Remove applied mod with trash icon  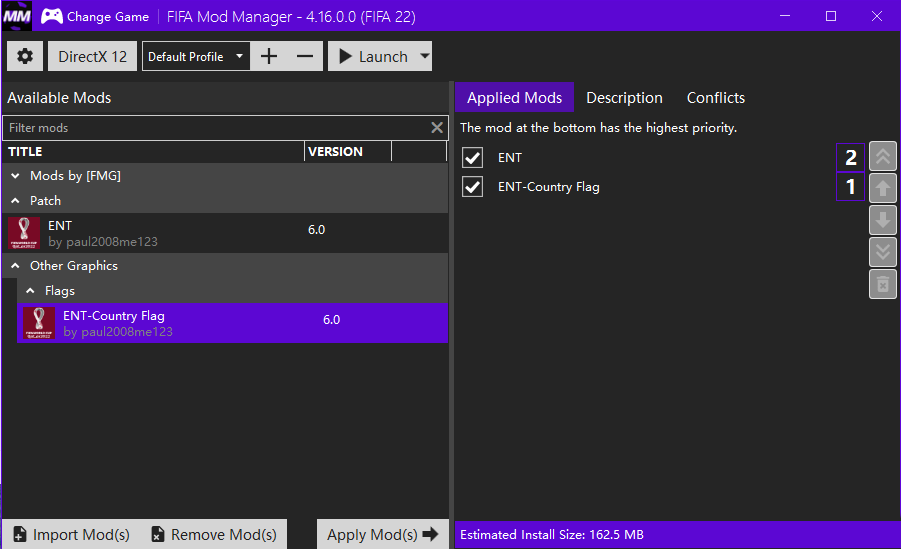tap(883, 284)
